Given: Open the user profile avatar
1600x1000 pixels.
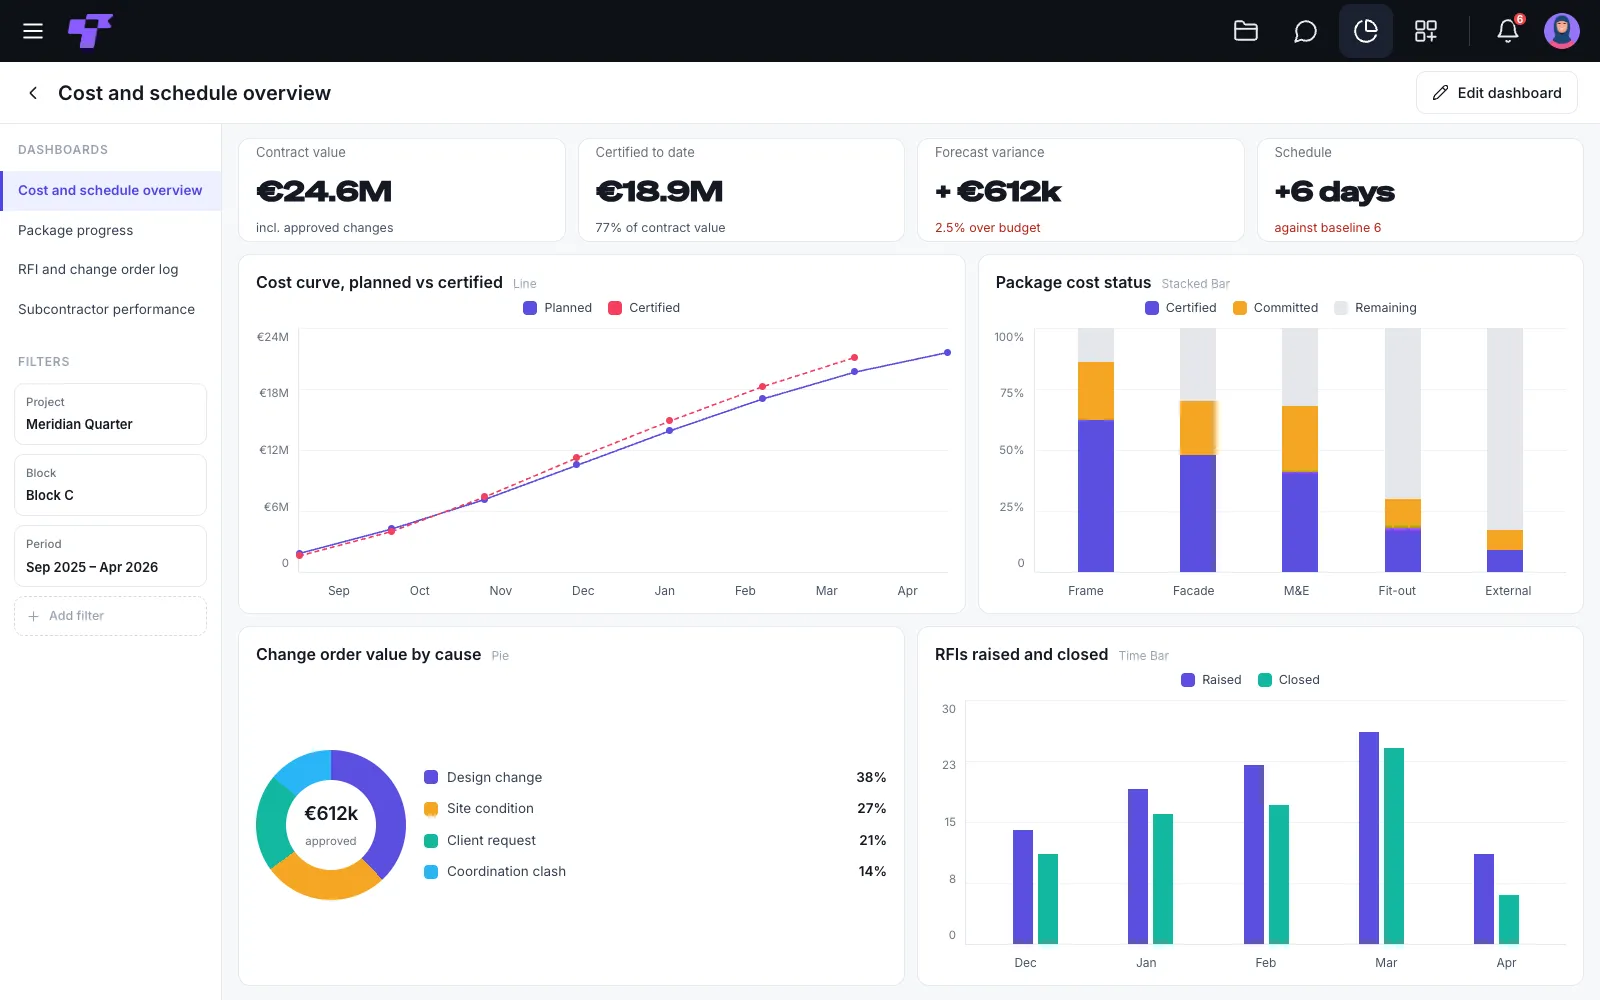Looking at the screenshot, I should (1562, 31).
